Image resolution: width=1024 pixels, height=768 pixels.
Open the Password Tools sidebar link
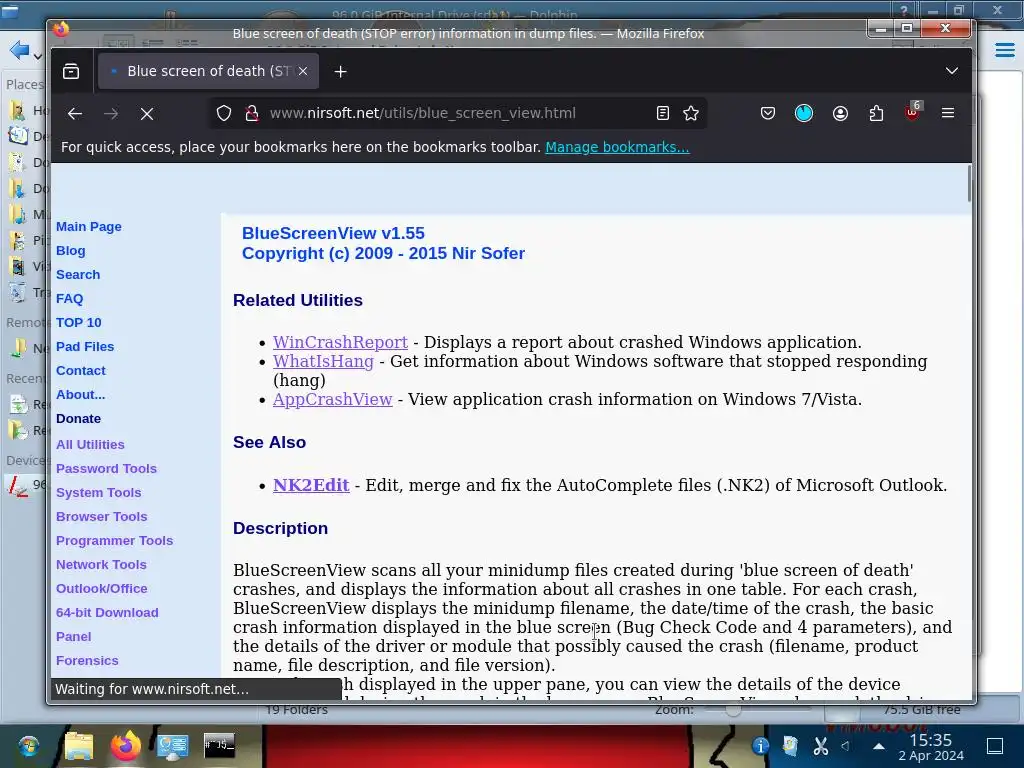(x=106, y=469)
